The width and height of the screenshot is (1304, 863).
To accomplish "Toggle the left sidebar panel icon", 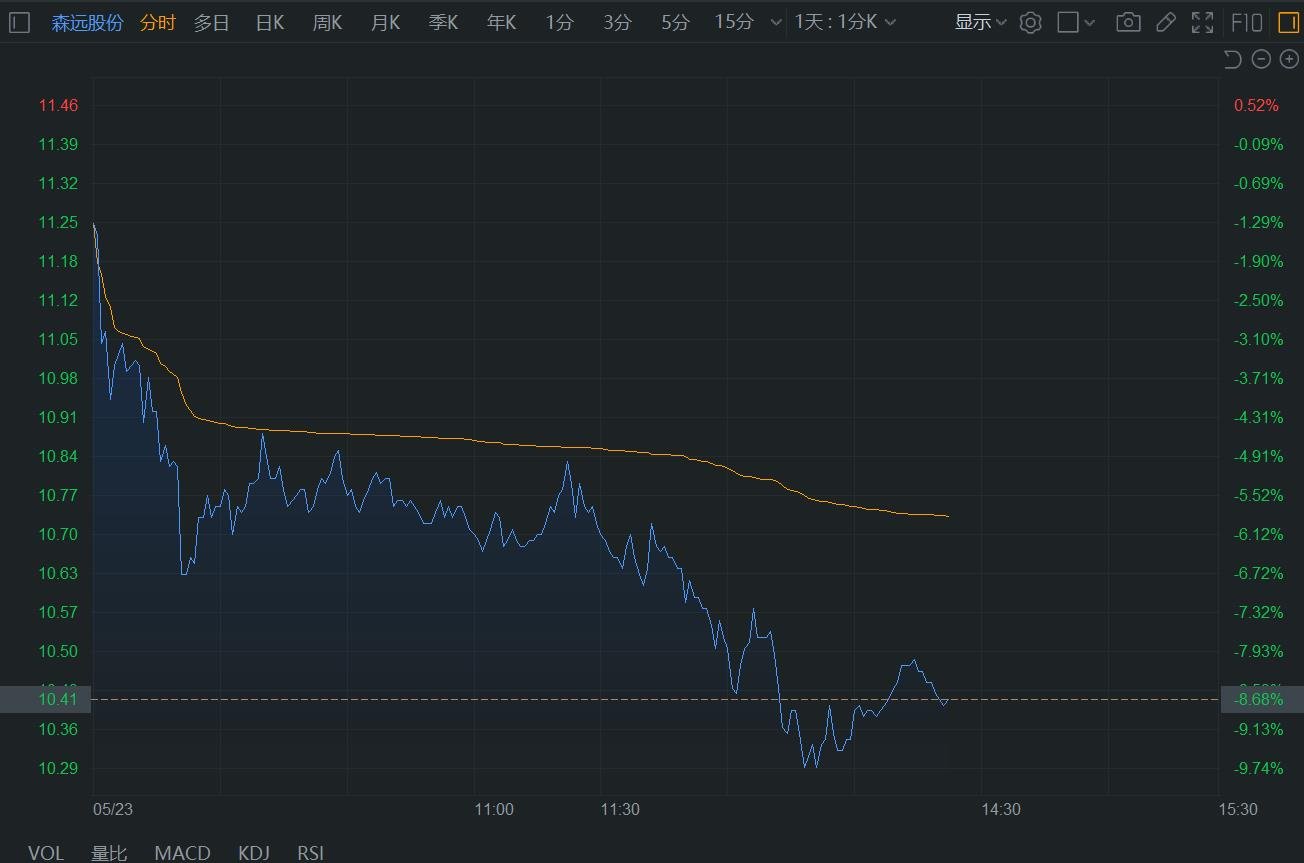I will tap(20, 22).
